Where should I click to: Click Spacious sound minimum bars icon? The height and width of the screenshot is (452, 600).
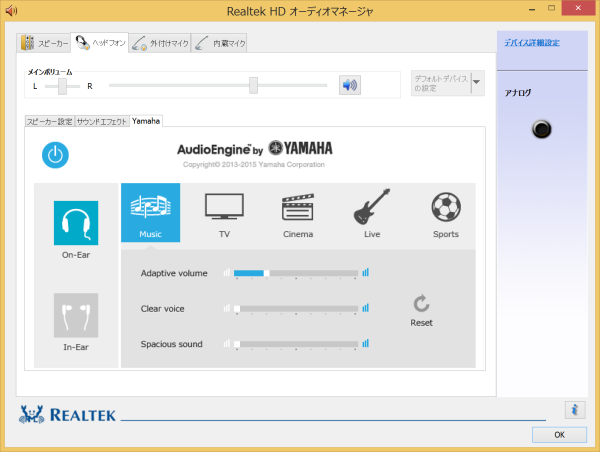pyautogui.click(x=227, y=343)
